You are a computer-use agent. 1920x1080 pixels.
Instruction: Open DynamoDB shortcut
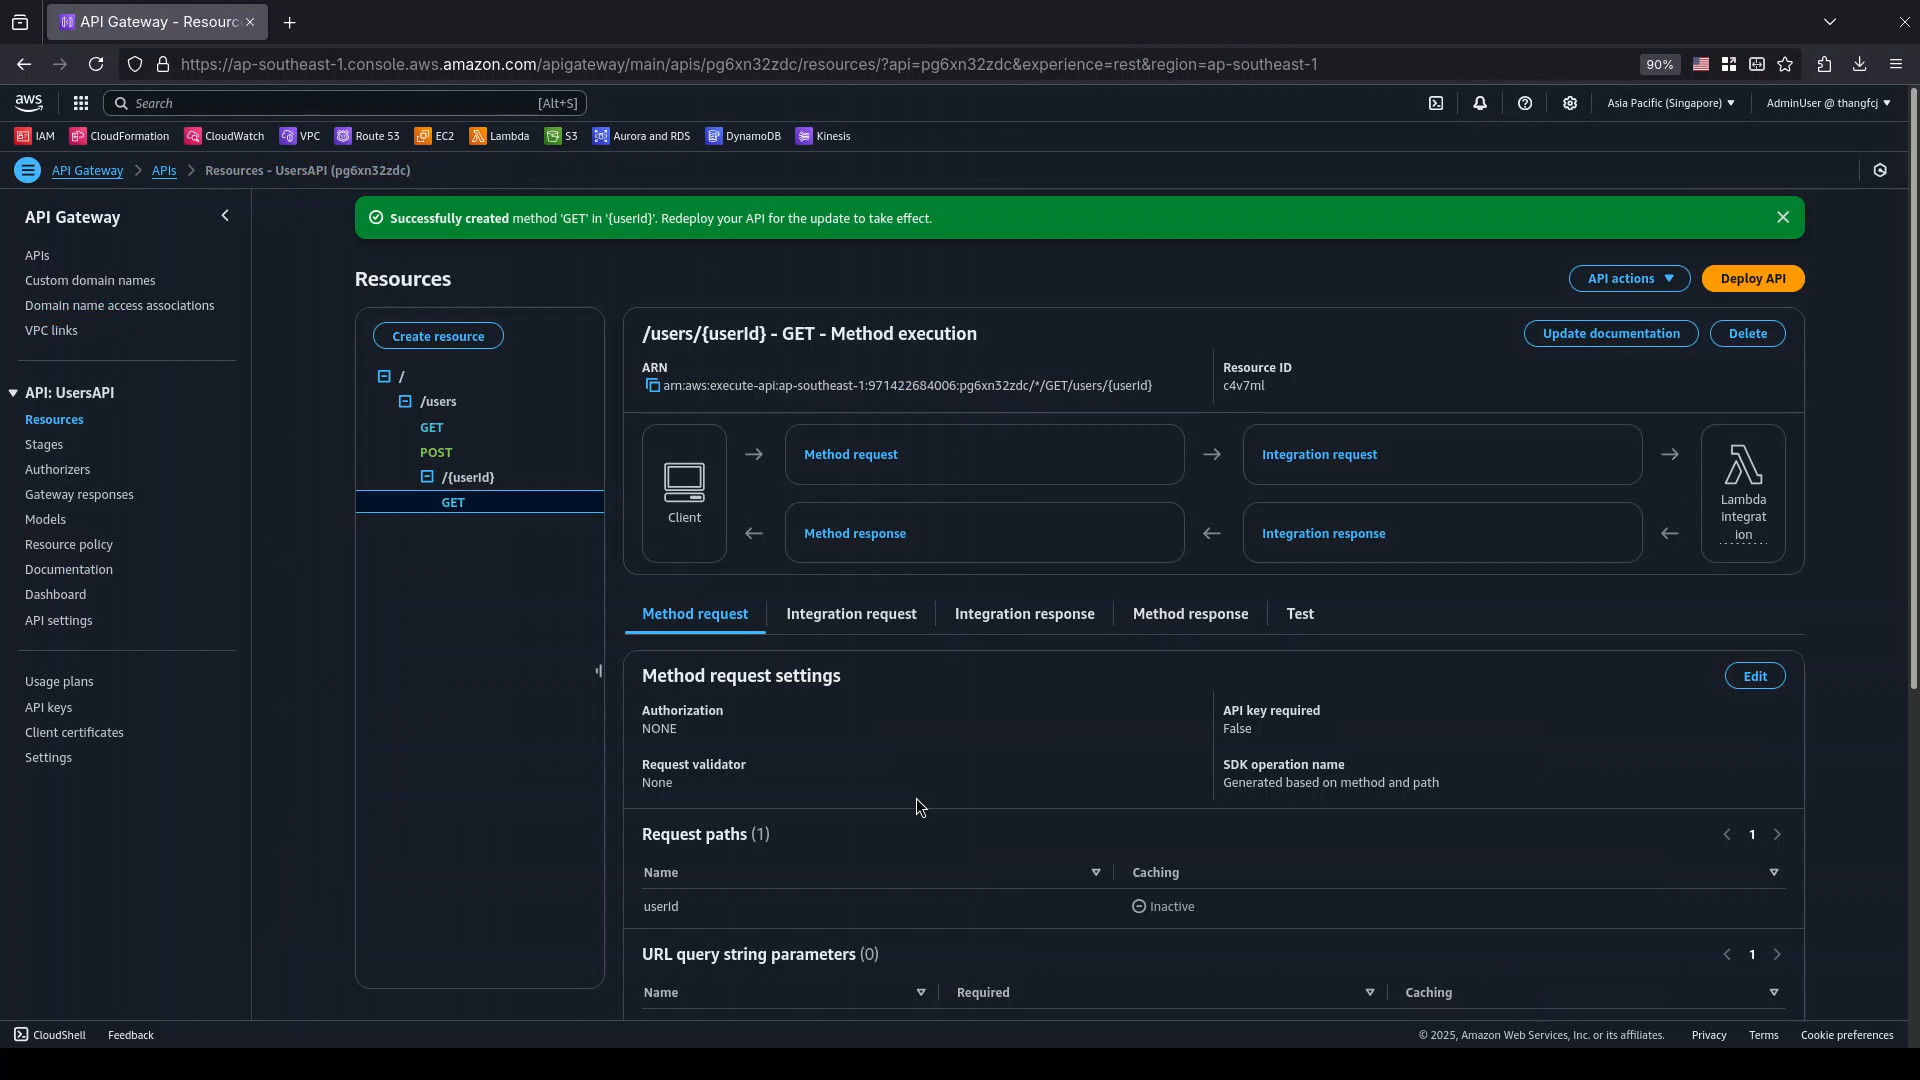coord(744,136)
